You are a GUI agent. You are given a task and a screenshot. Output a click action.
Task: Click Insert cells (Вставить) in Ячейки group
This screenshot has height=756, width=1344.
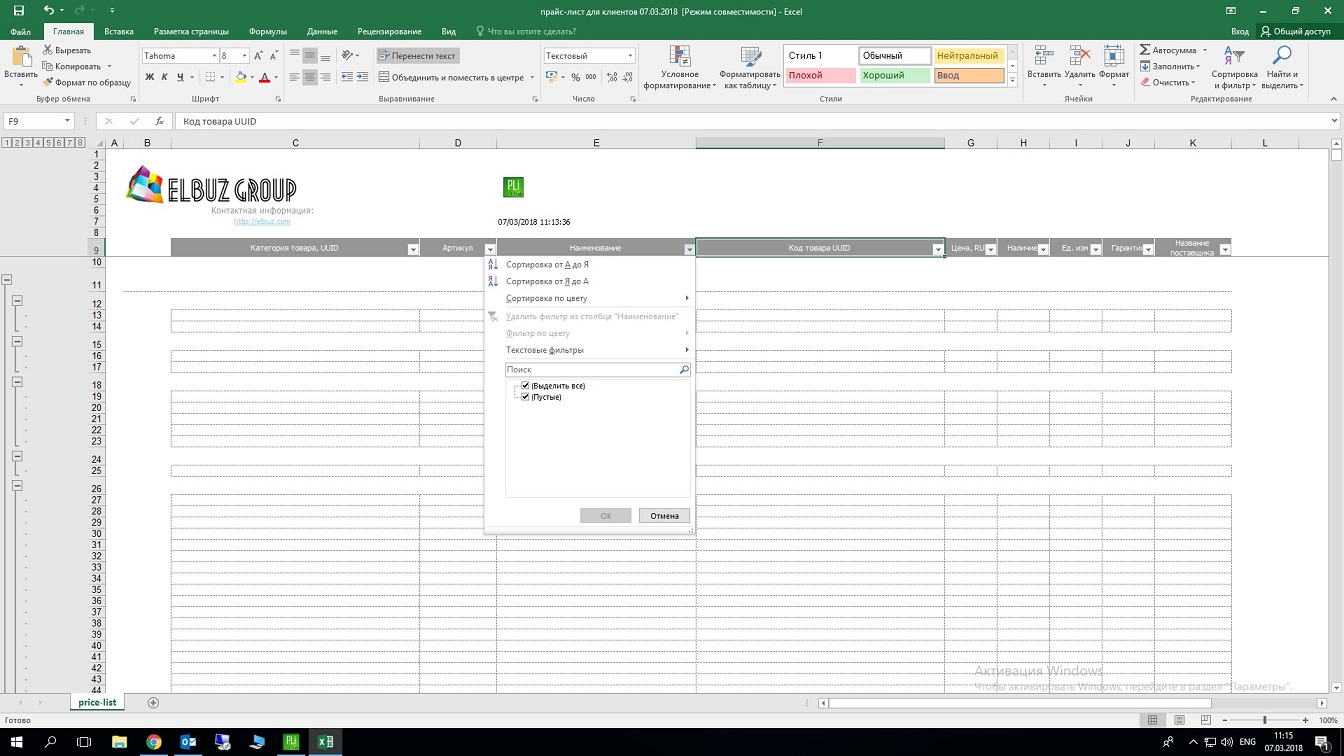click(x=1044, y=65)
